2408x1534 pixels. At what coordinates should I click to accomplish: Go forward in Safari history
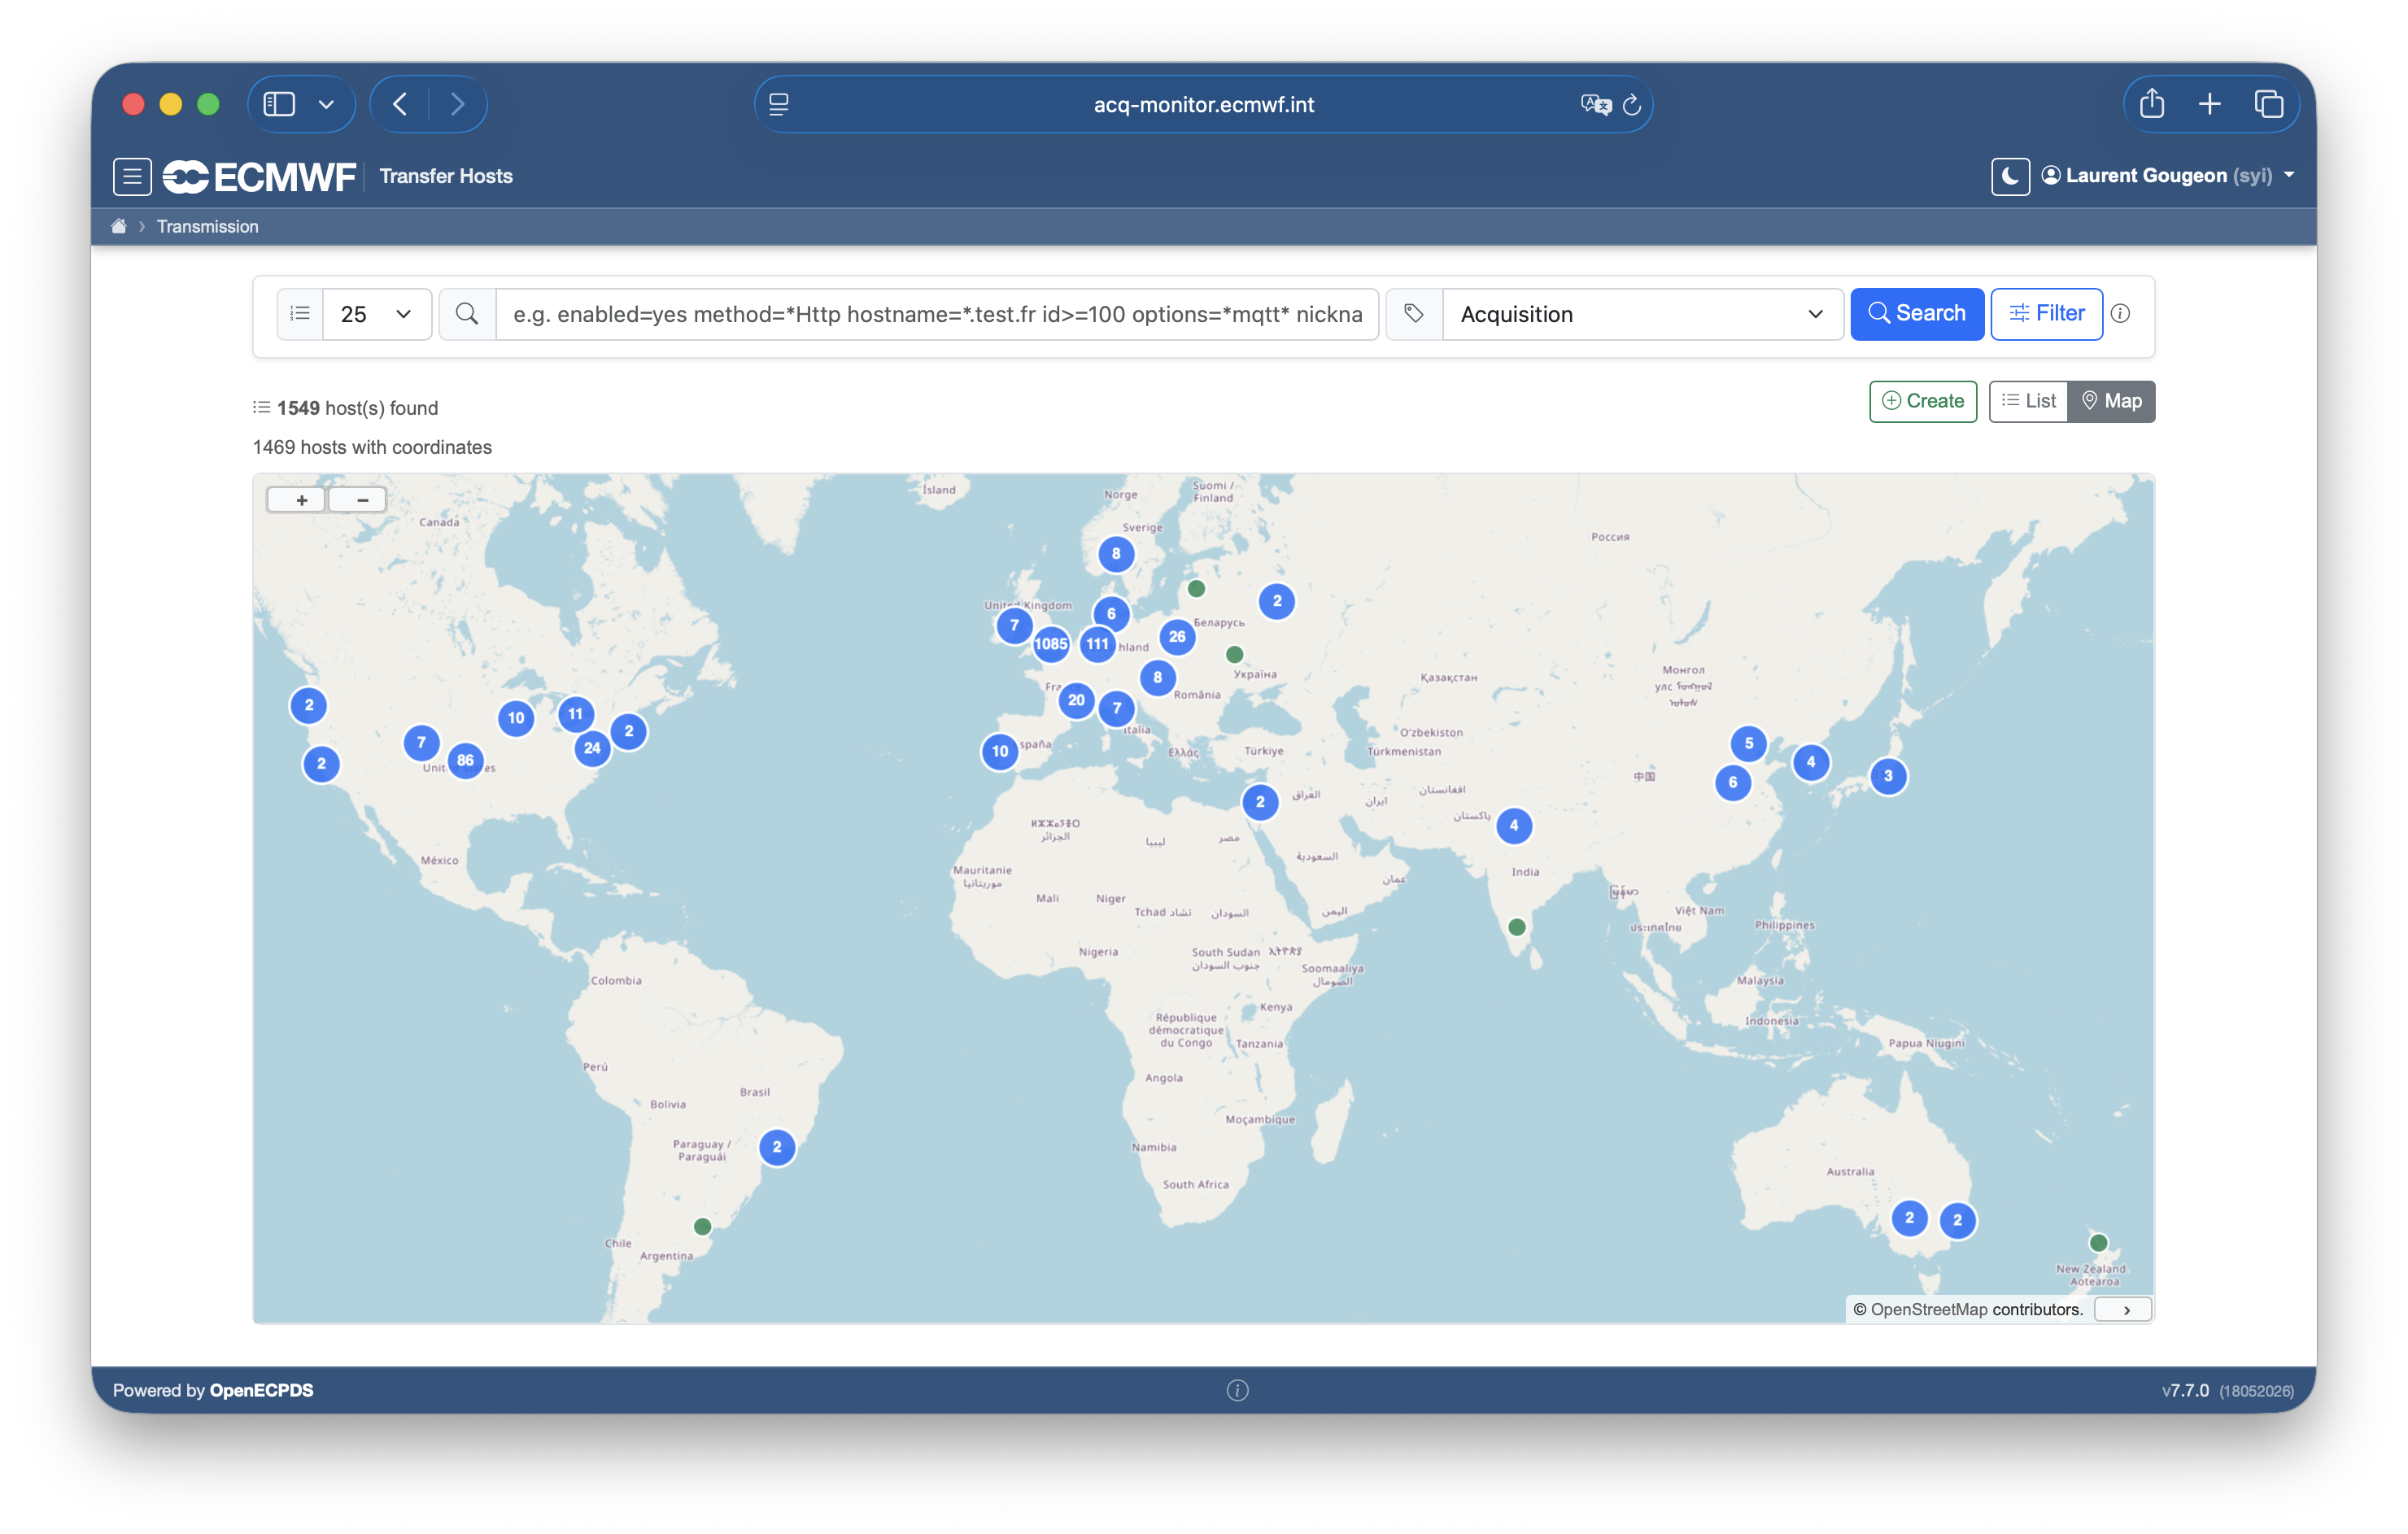tap(457, 104)
